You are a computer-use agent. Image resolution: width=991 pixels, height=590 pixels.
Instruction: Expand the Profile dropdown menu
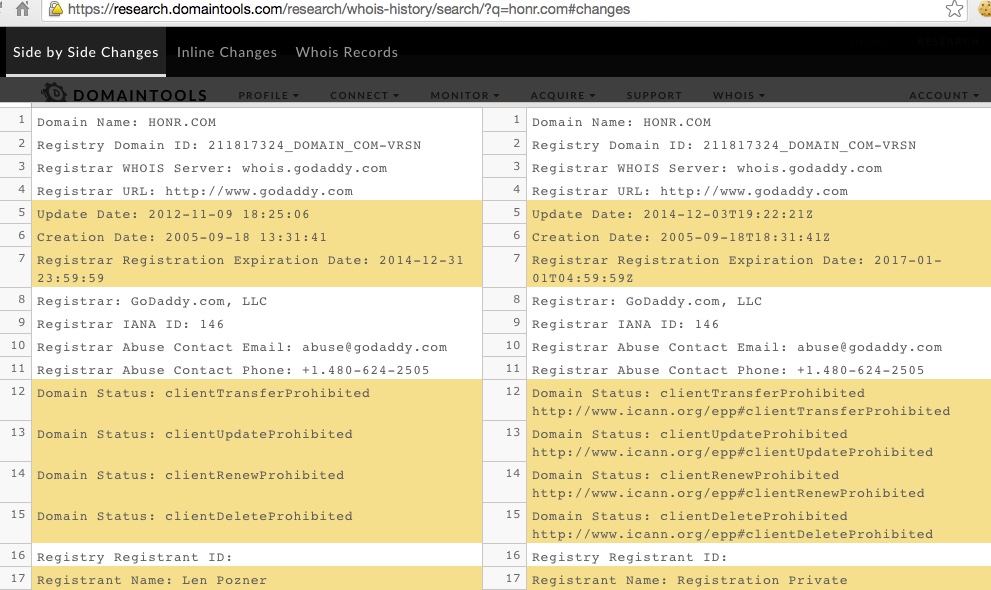[x=268, y=96]
